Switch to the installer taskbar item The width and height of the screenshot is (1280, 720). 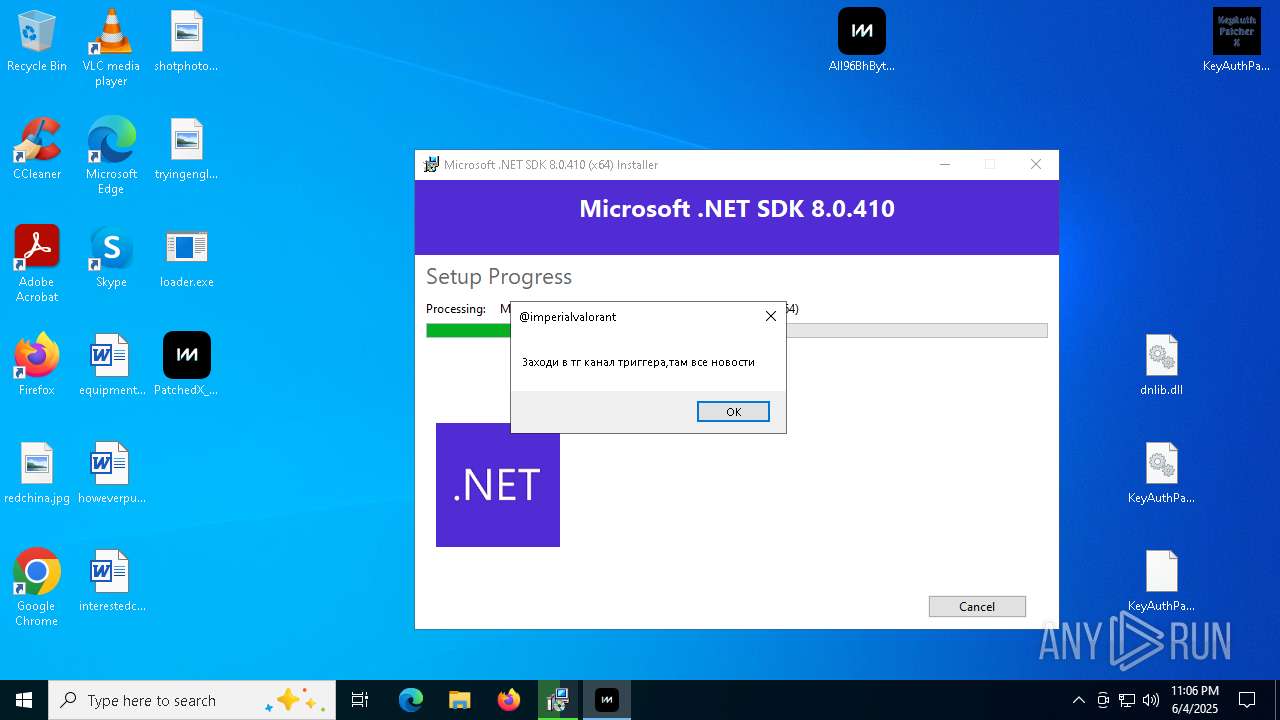(558, 700)
